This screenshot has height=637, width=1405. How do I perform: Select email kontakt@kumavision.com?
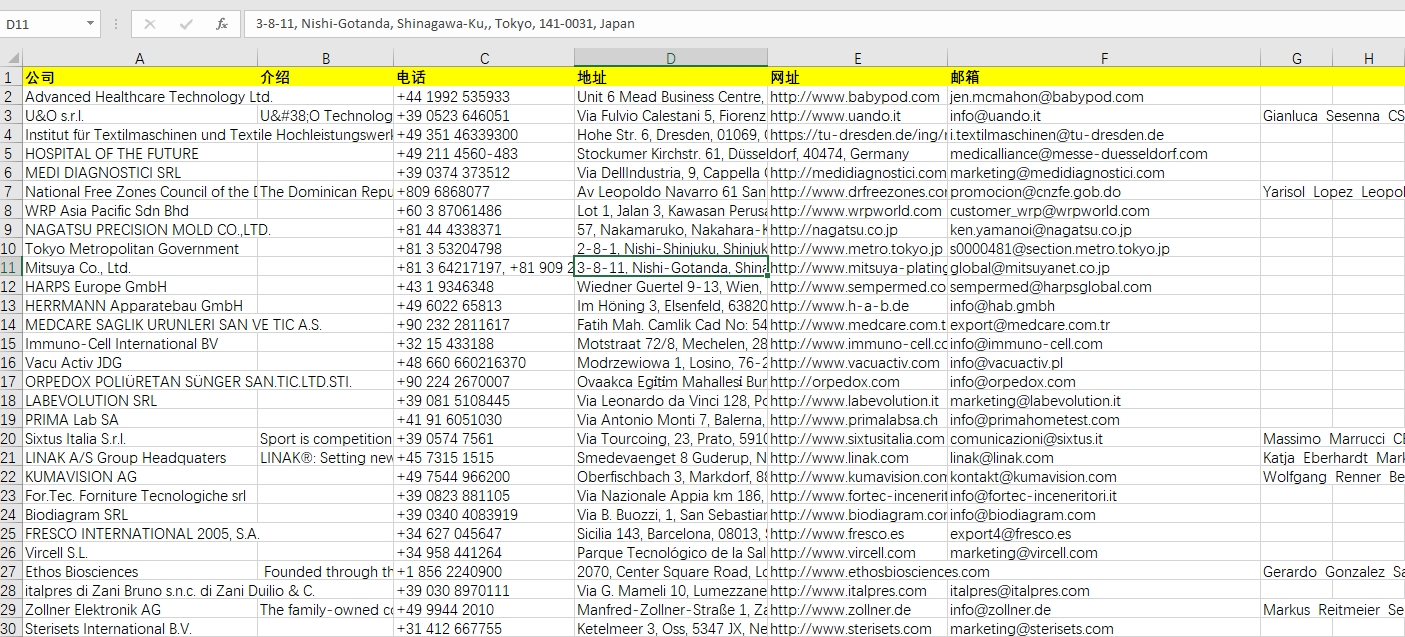1104,476
